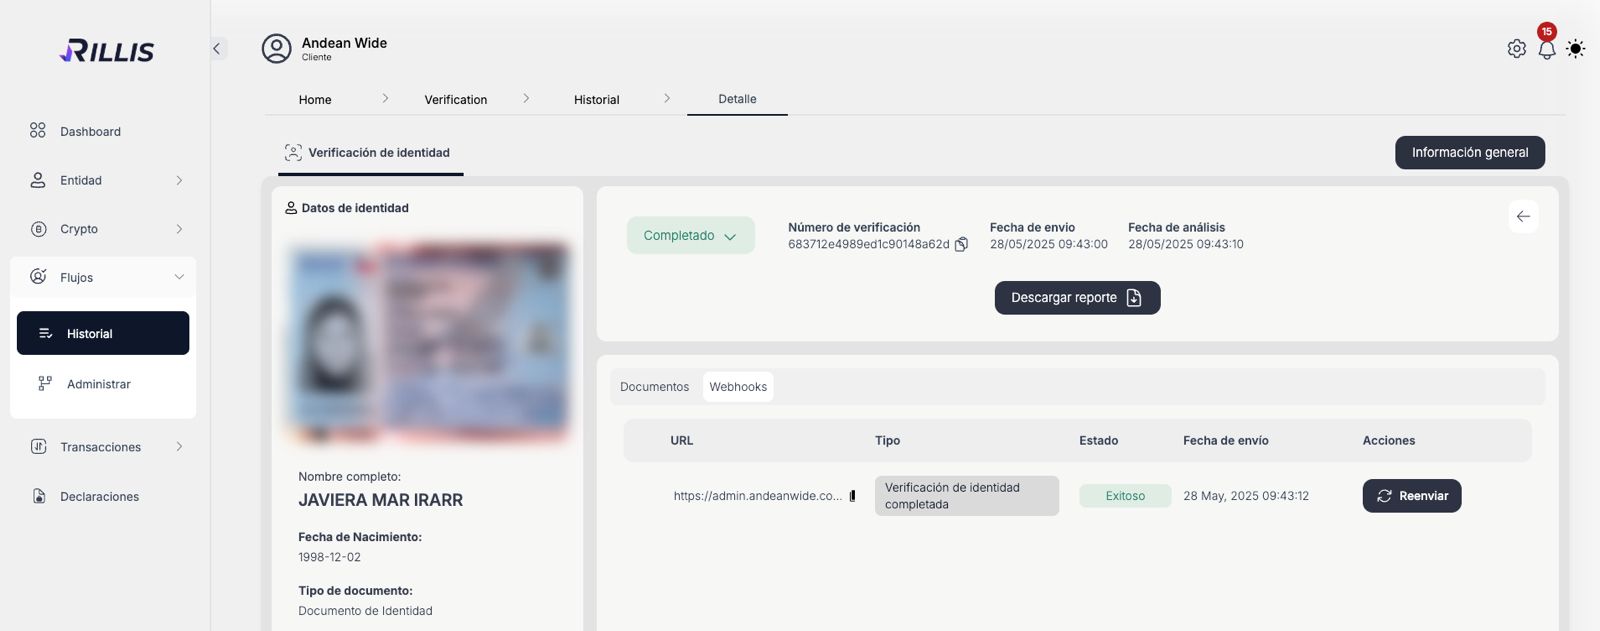Open notifications bell with 15 badge
The image size is (1600, 631).
[1547, 47]
